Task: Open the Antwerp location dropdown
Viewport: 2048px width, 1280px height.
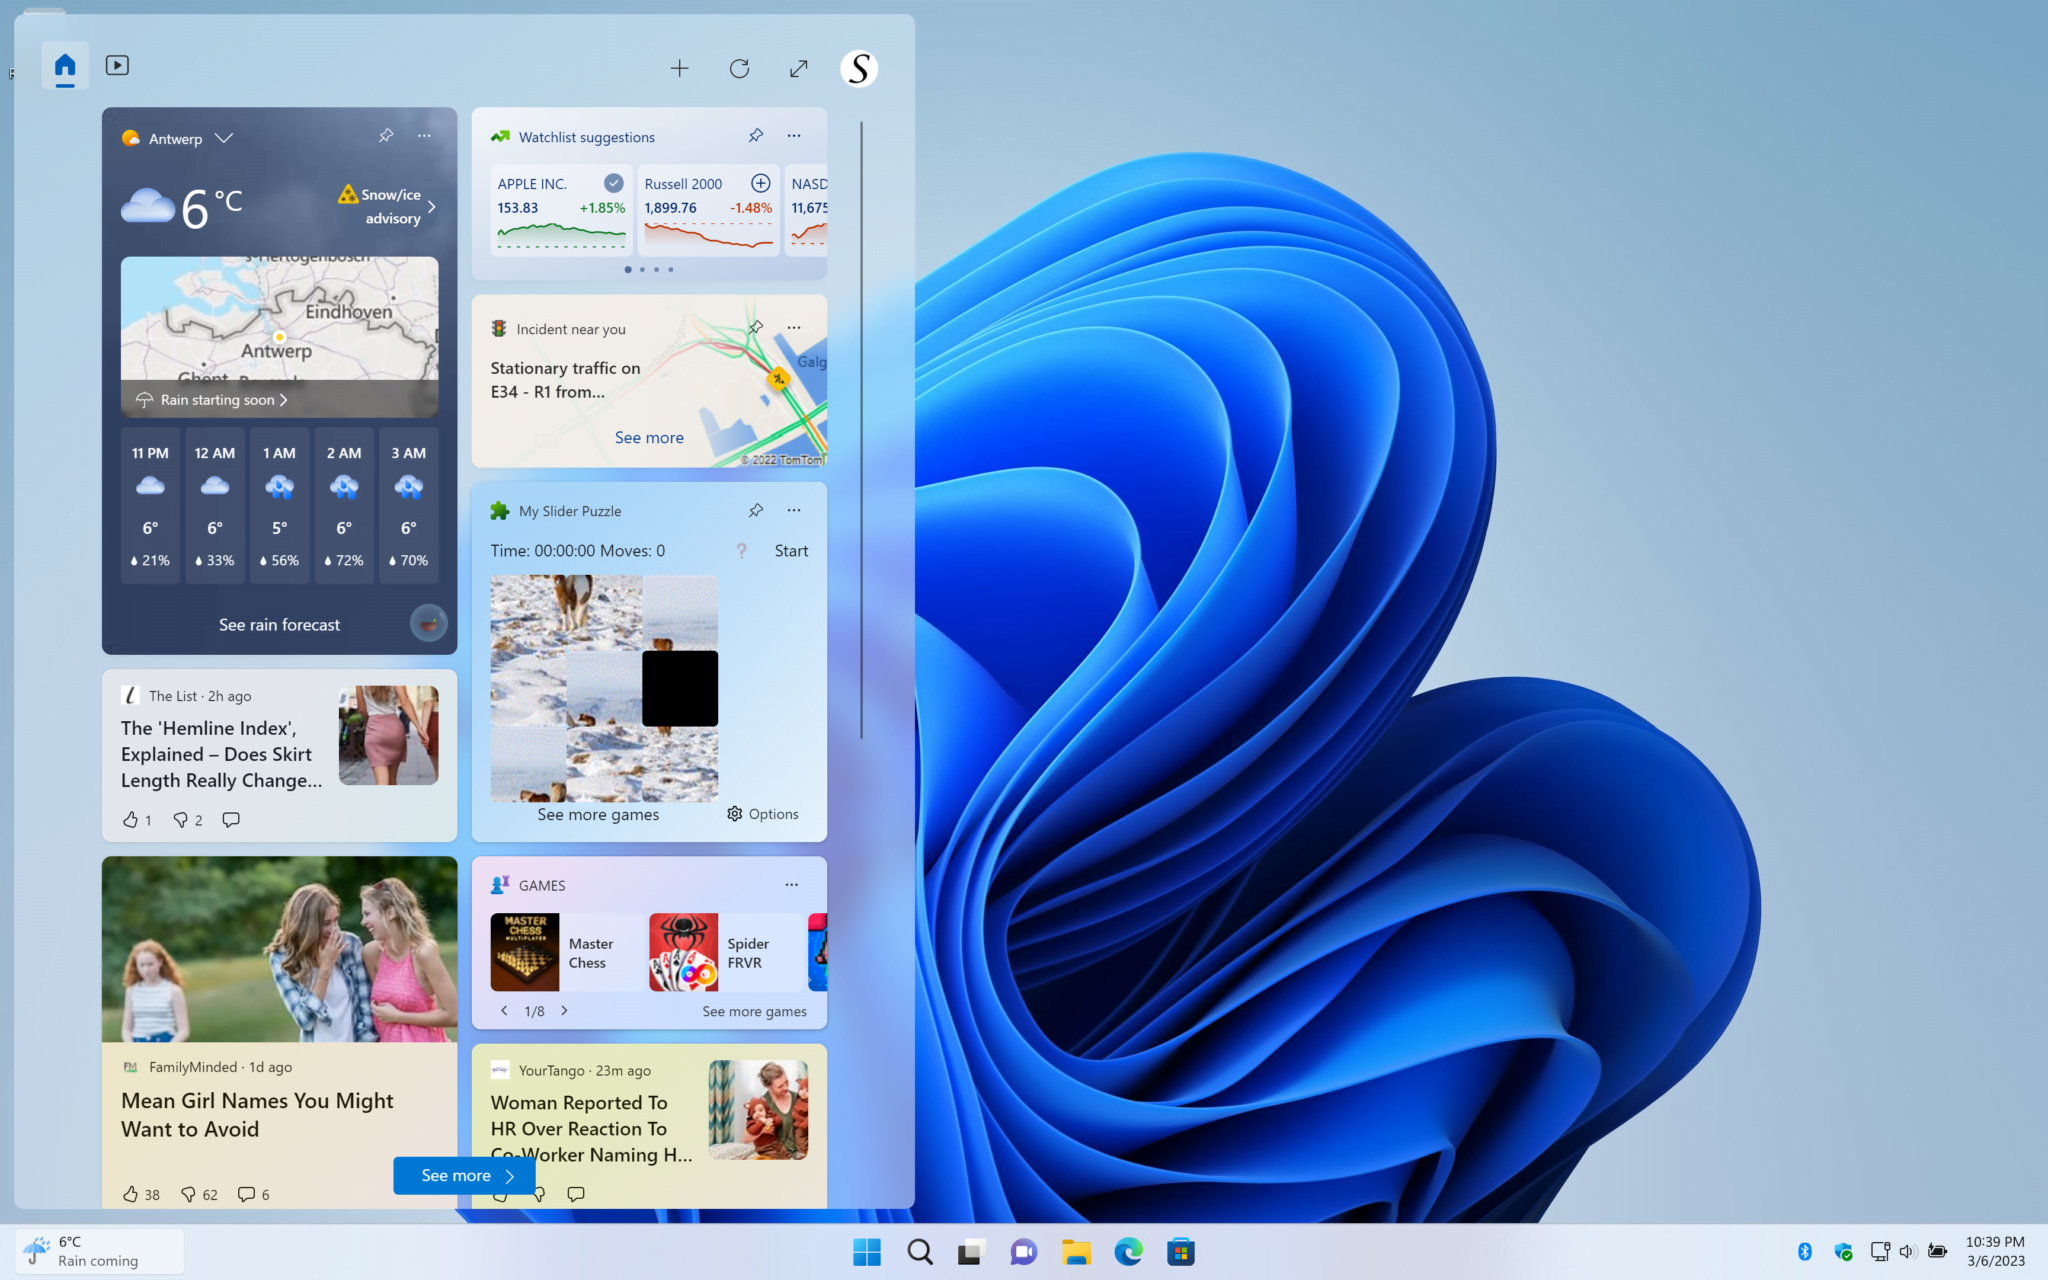Action: 224,138
